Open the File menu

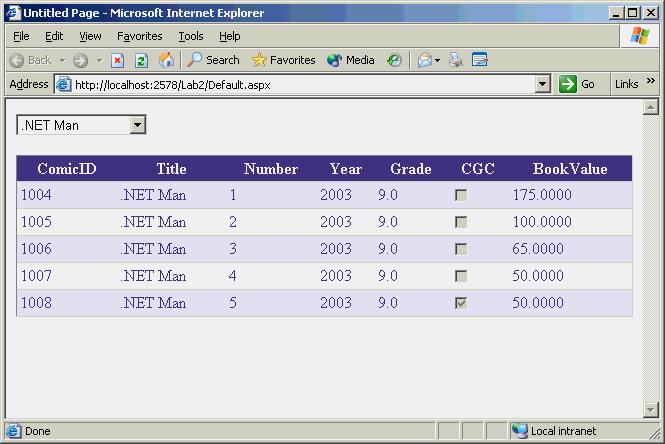coord(21,36)
